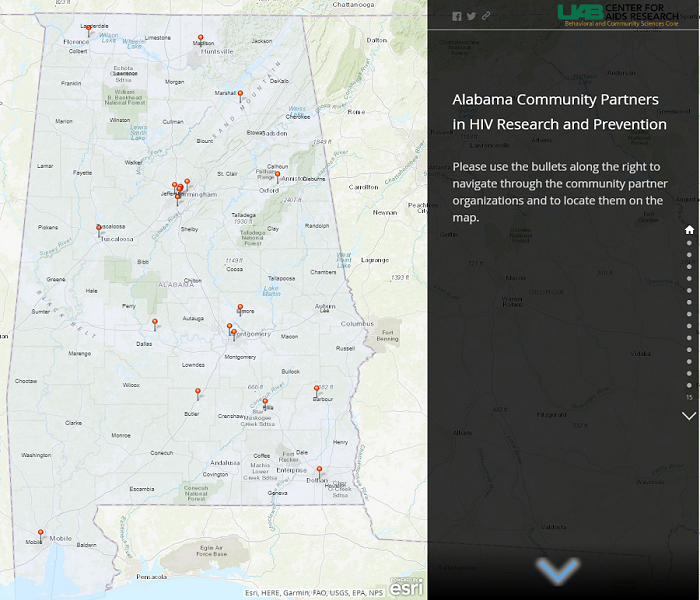Open the Dallas county map marker
Viewport: 700px width, 600px height.
pyautogui.click(x=154, y=323)
